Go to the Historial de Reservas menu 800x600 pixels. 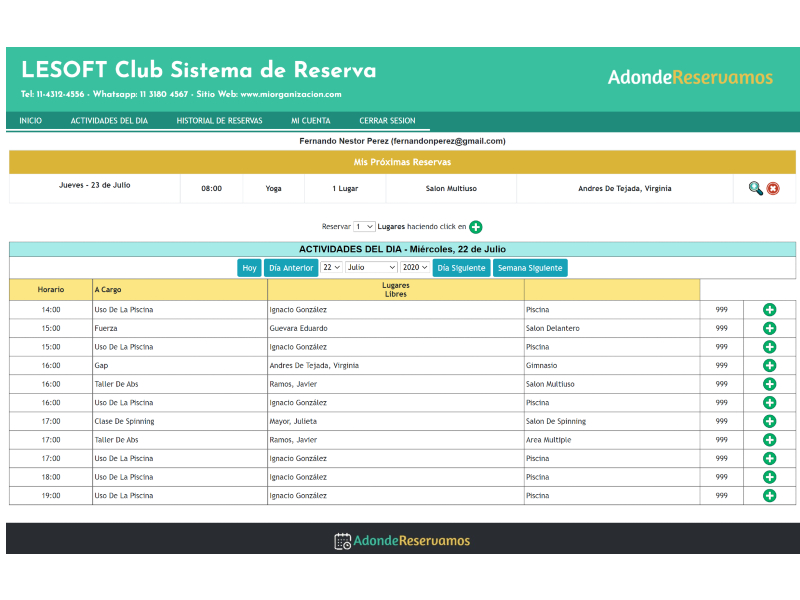click(x=219, y=121)
